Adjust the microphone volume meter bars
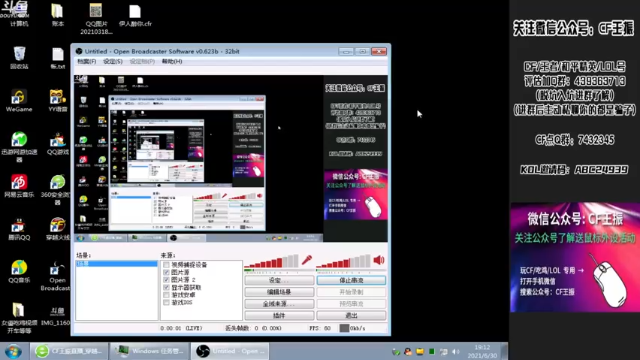This screenshot has width=640, height=360. [271, 261]
